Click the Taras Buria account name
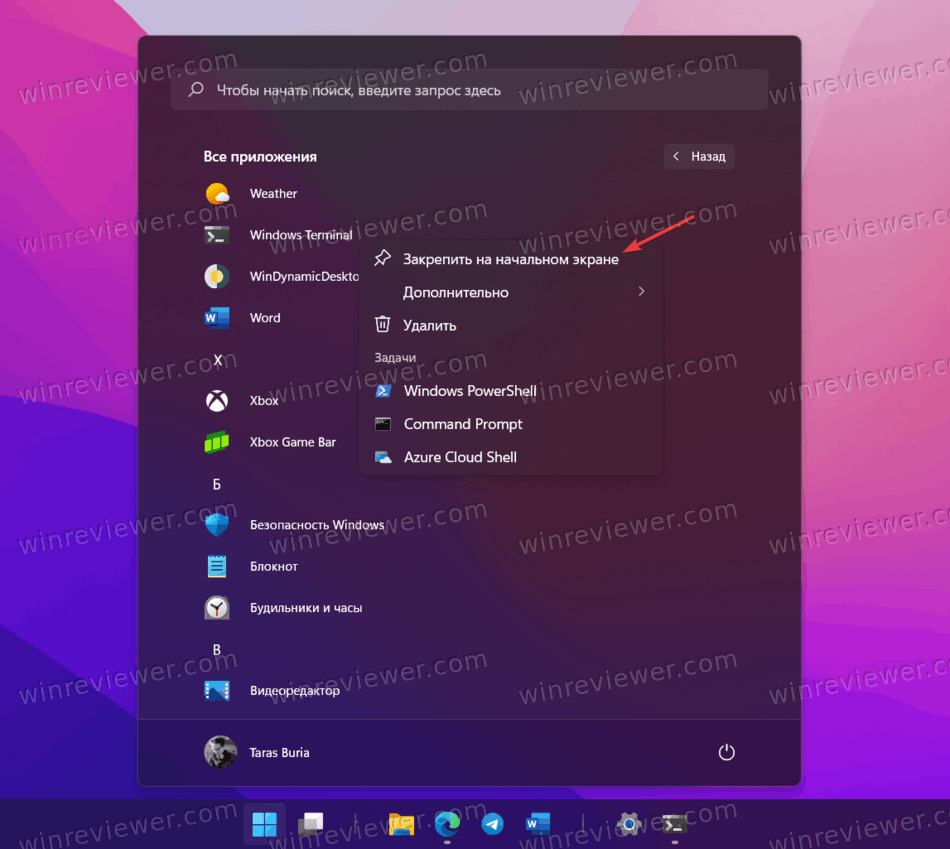The width and height of the screenshot is (950, 849). click(x=279, y=753)
